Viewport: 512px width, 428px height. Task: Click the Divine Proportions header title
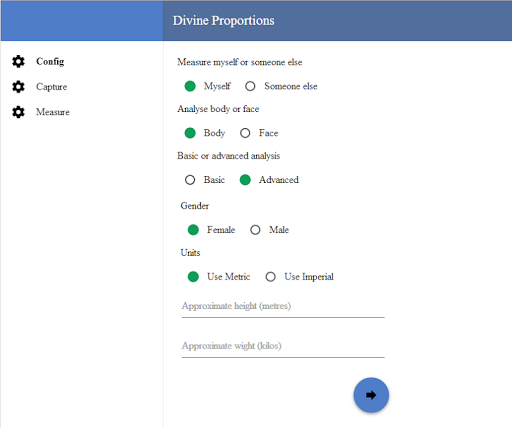[x=223, y=21]
